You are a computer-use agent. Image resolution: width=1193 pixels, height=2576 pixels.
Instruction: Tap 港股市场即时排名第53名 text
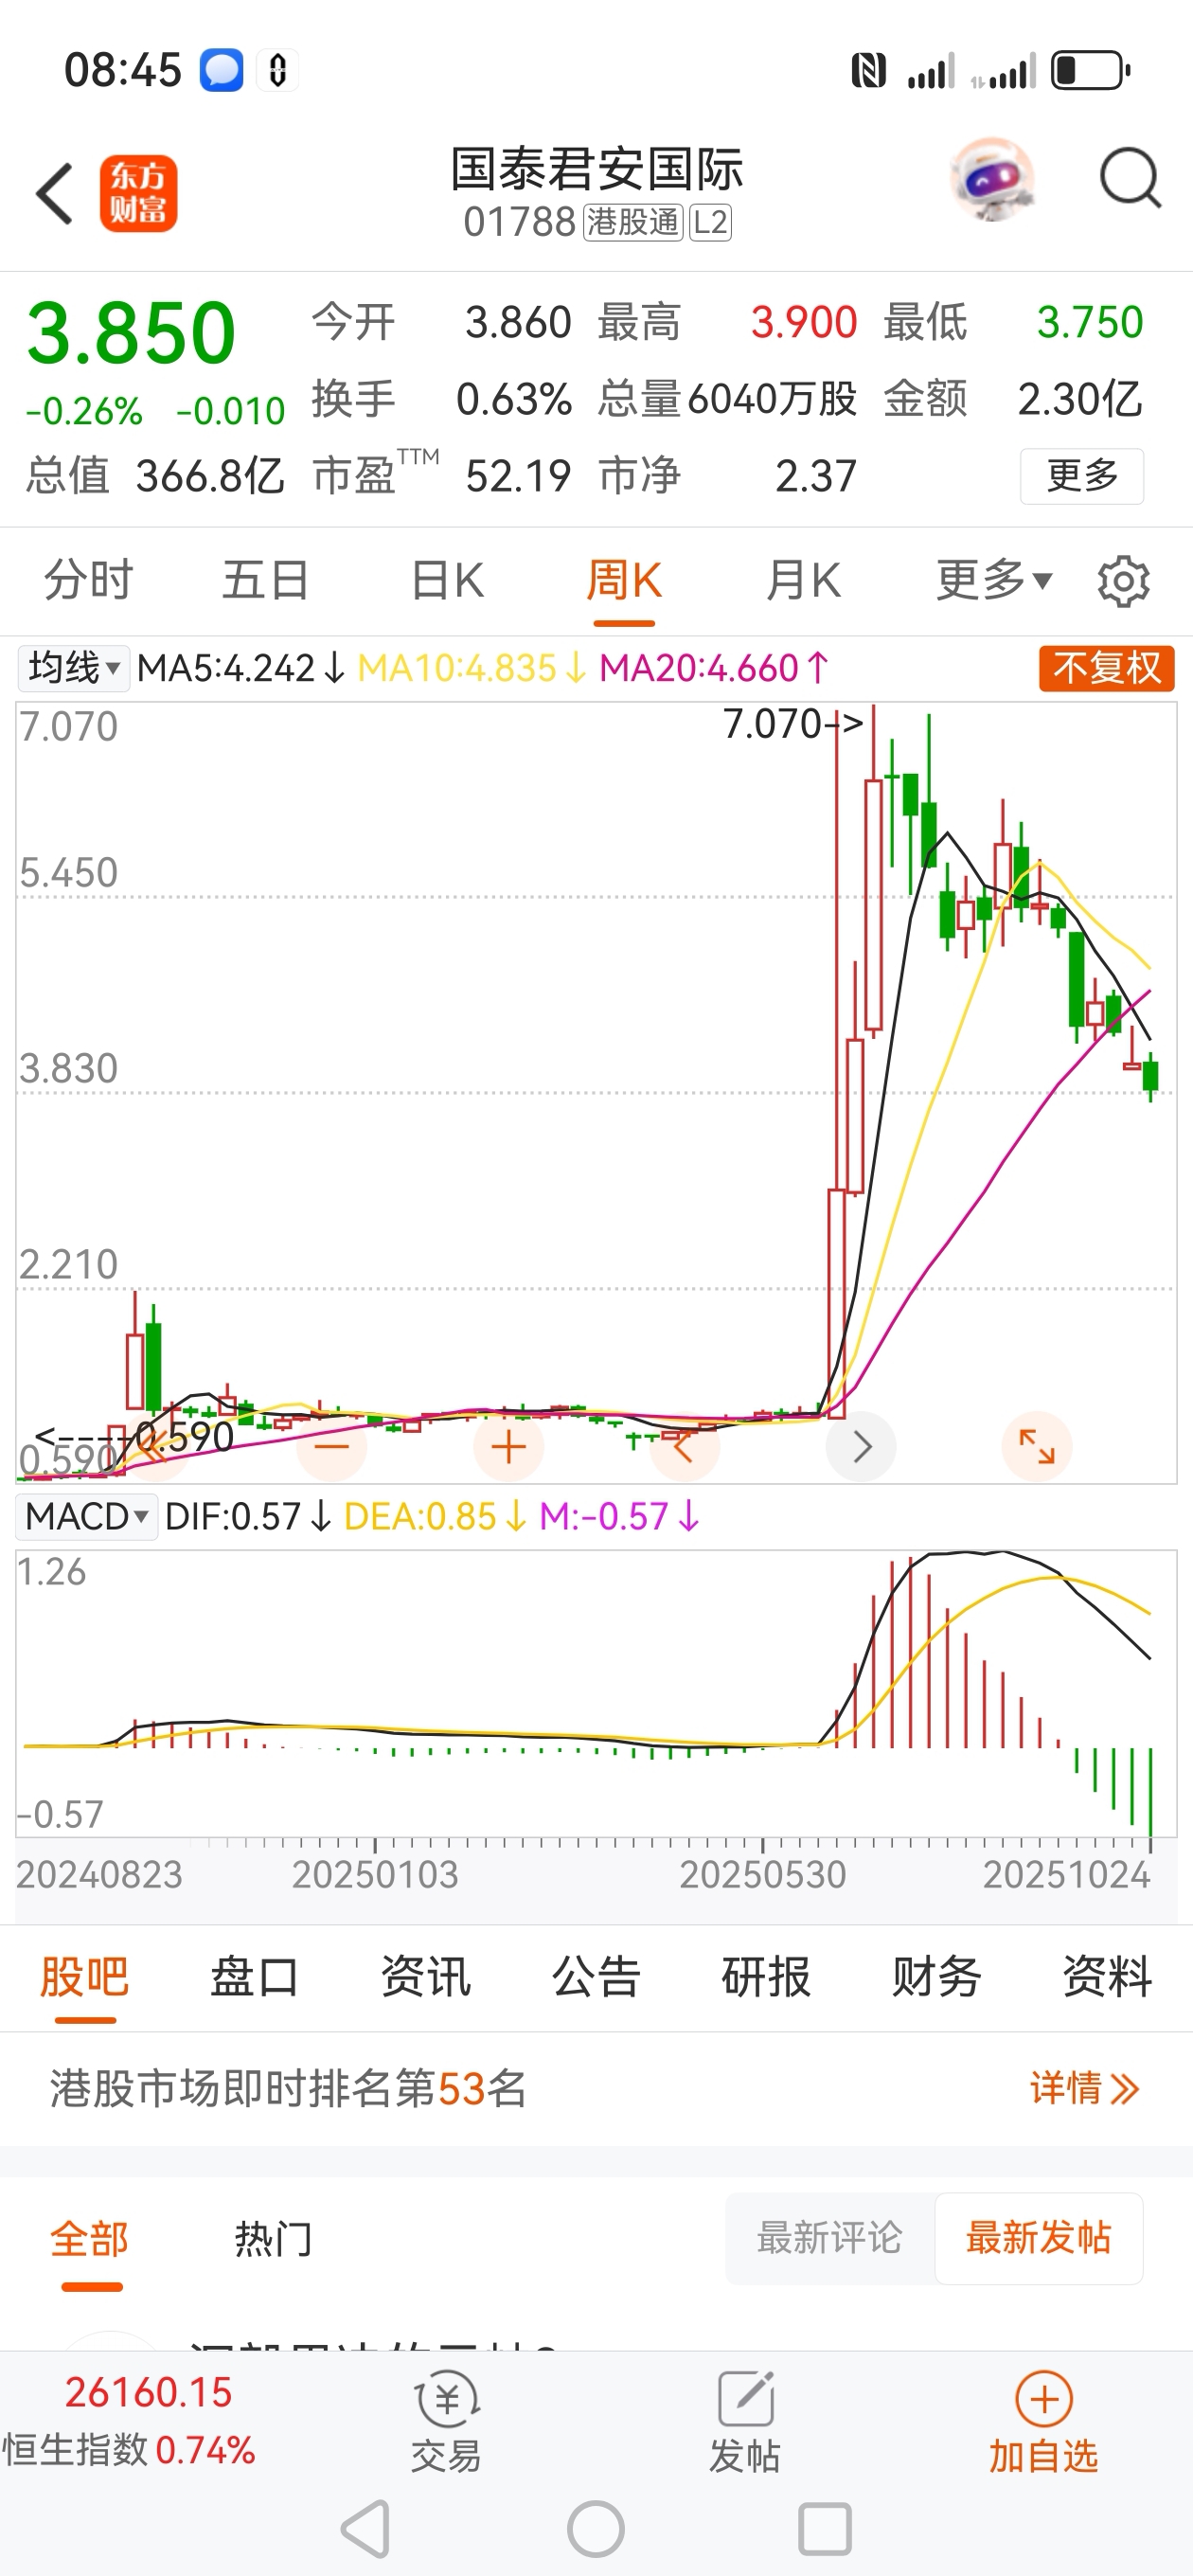(x=288, y=2089)
